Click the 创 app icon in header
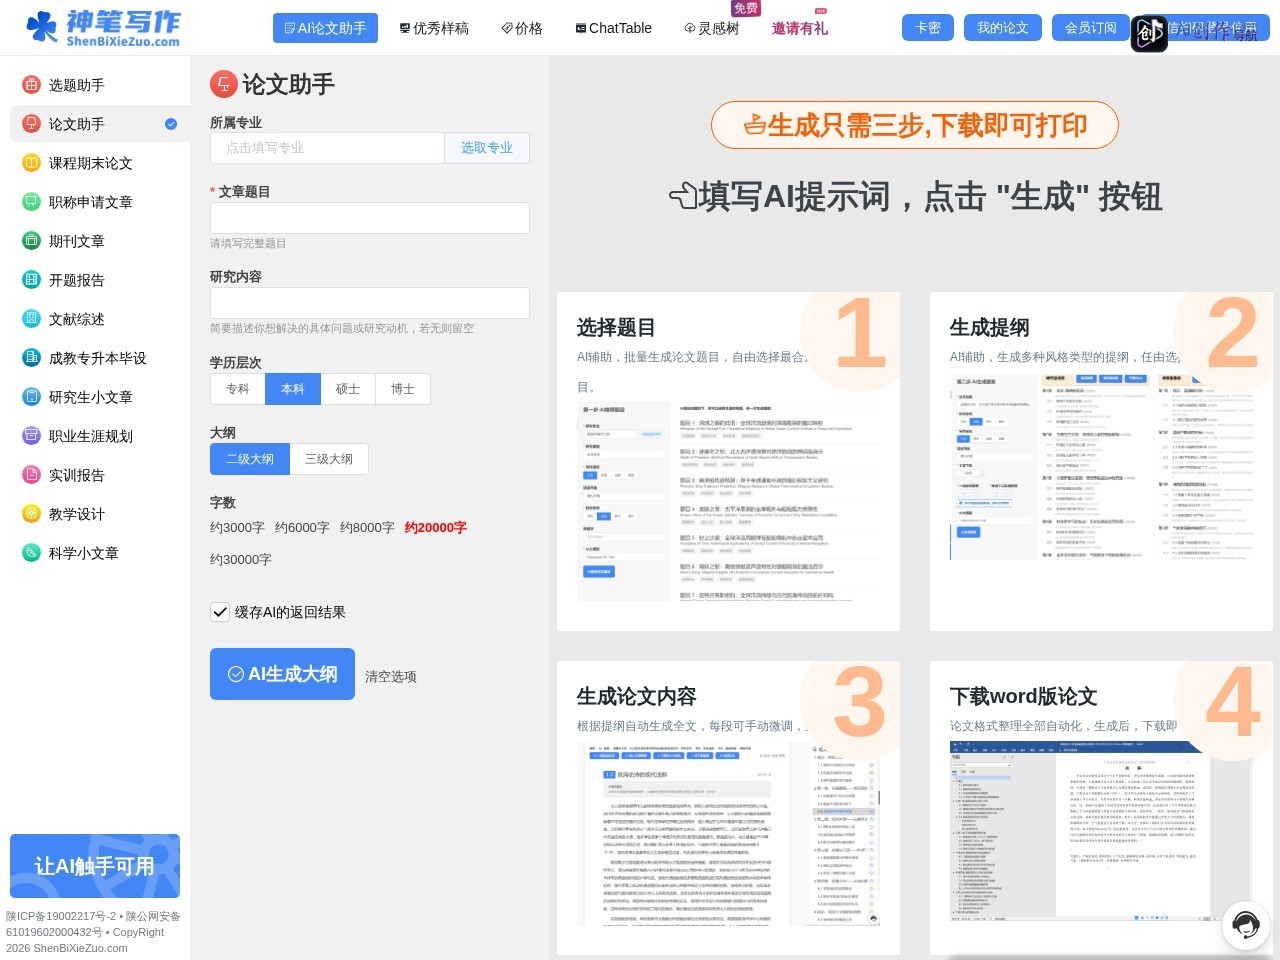 [x=1149, y=34]
